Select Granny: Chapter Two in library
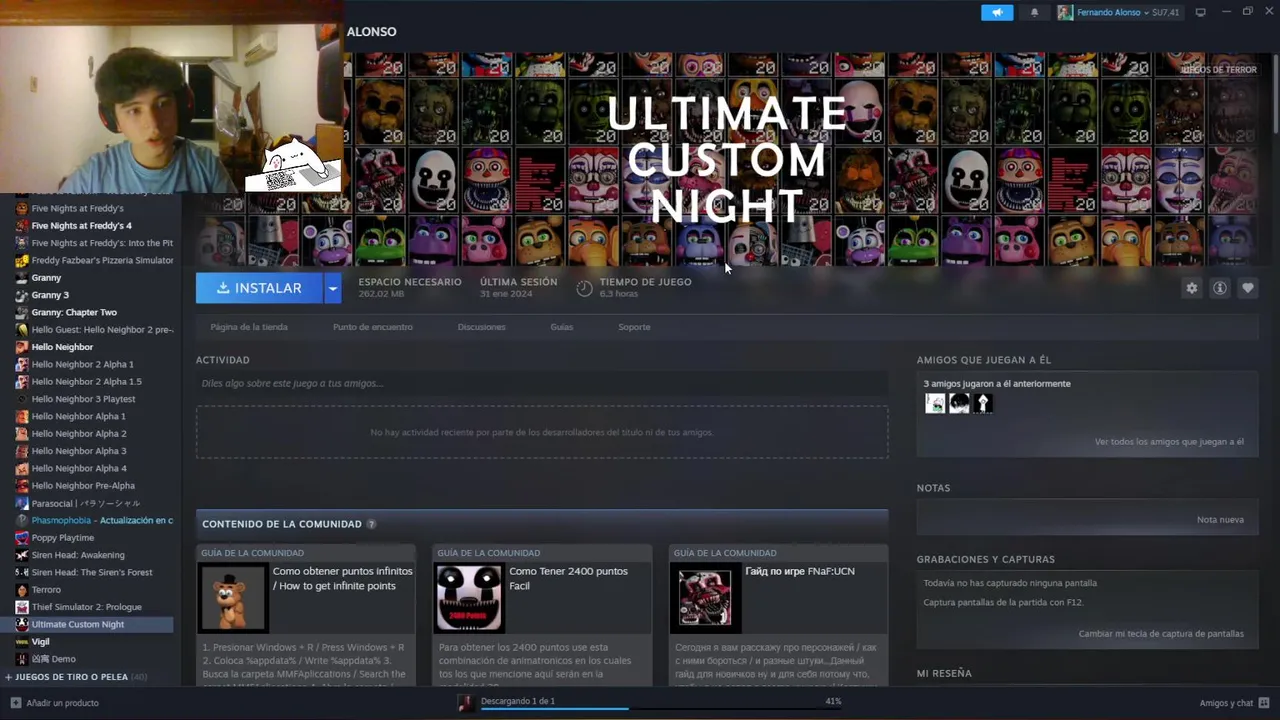The image size is (1280, 720). (74, 312)
